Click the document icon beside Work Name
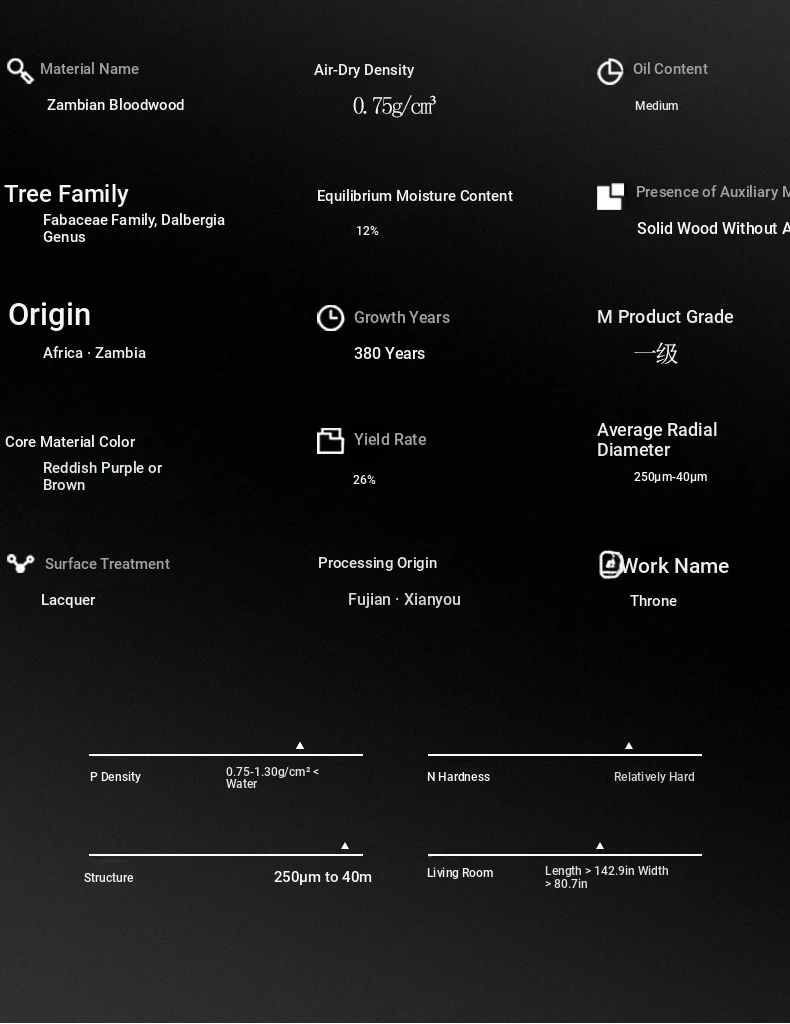 coord(610,565)
